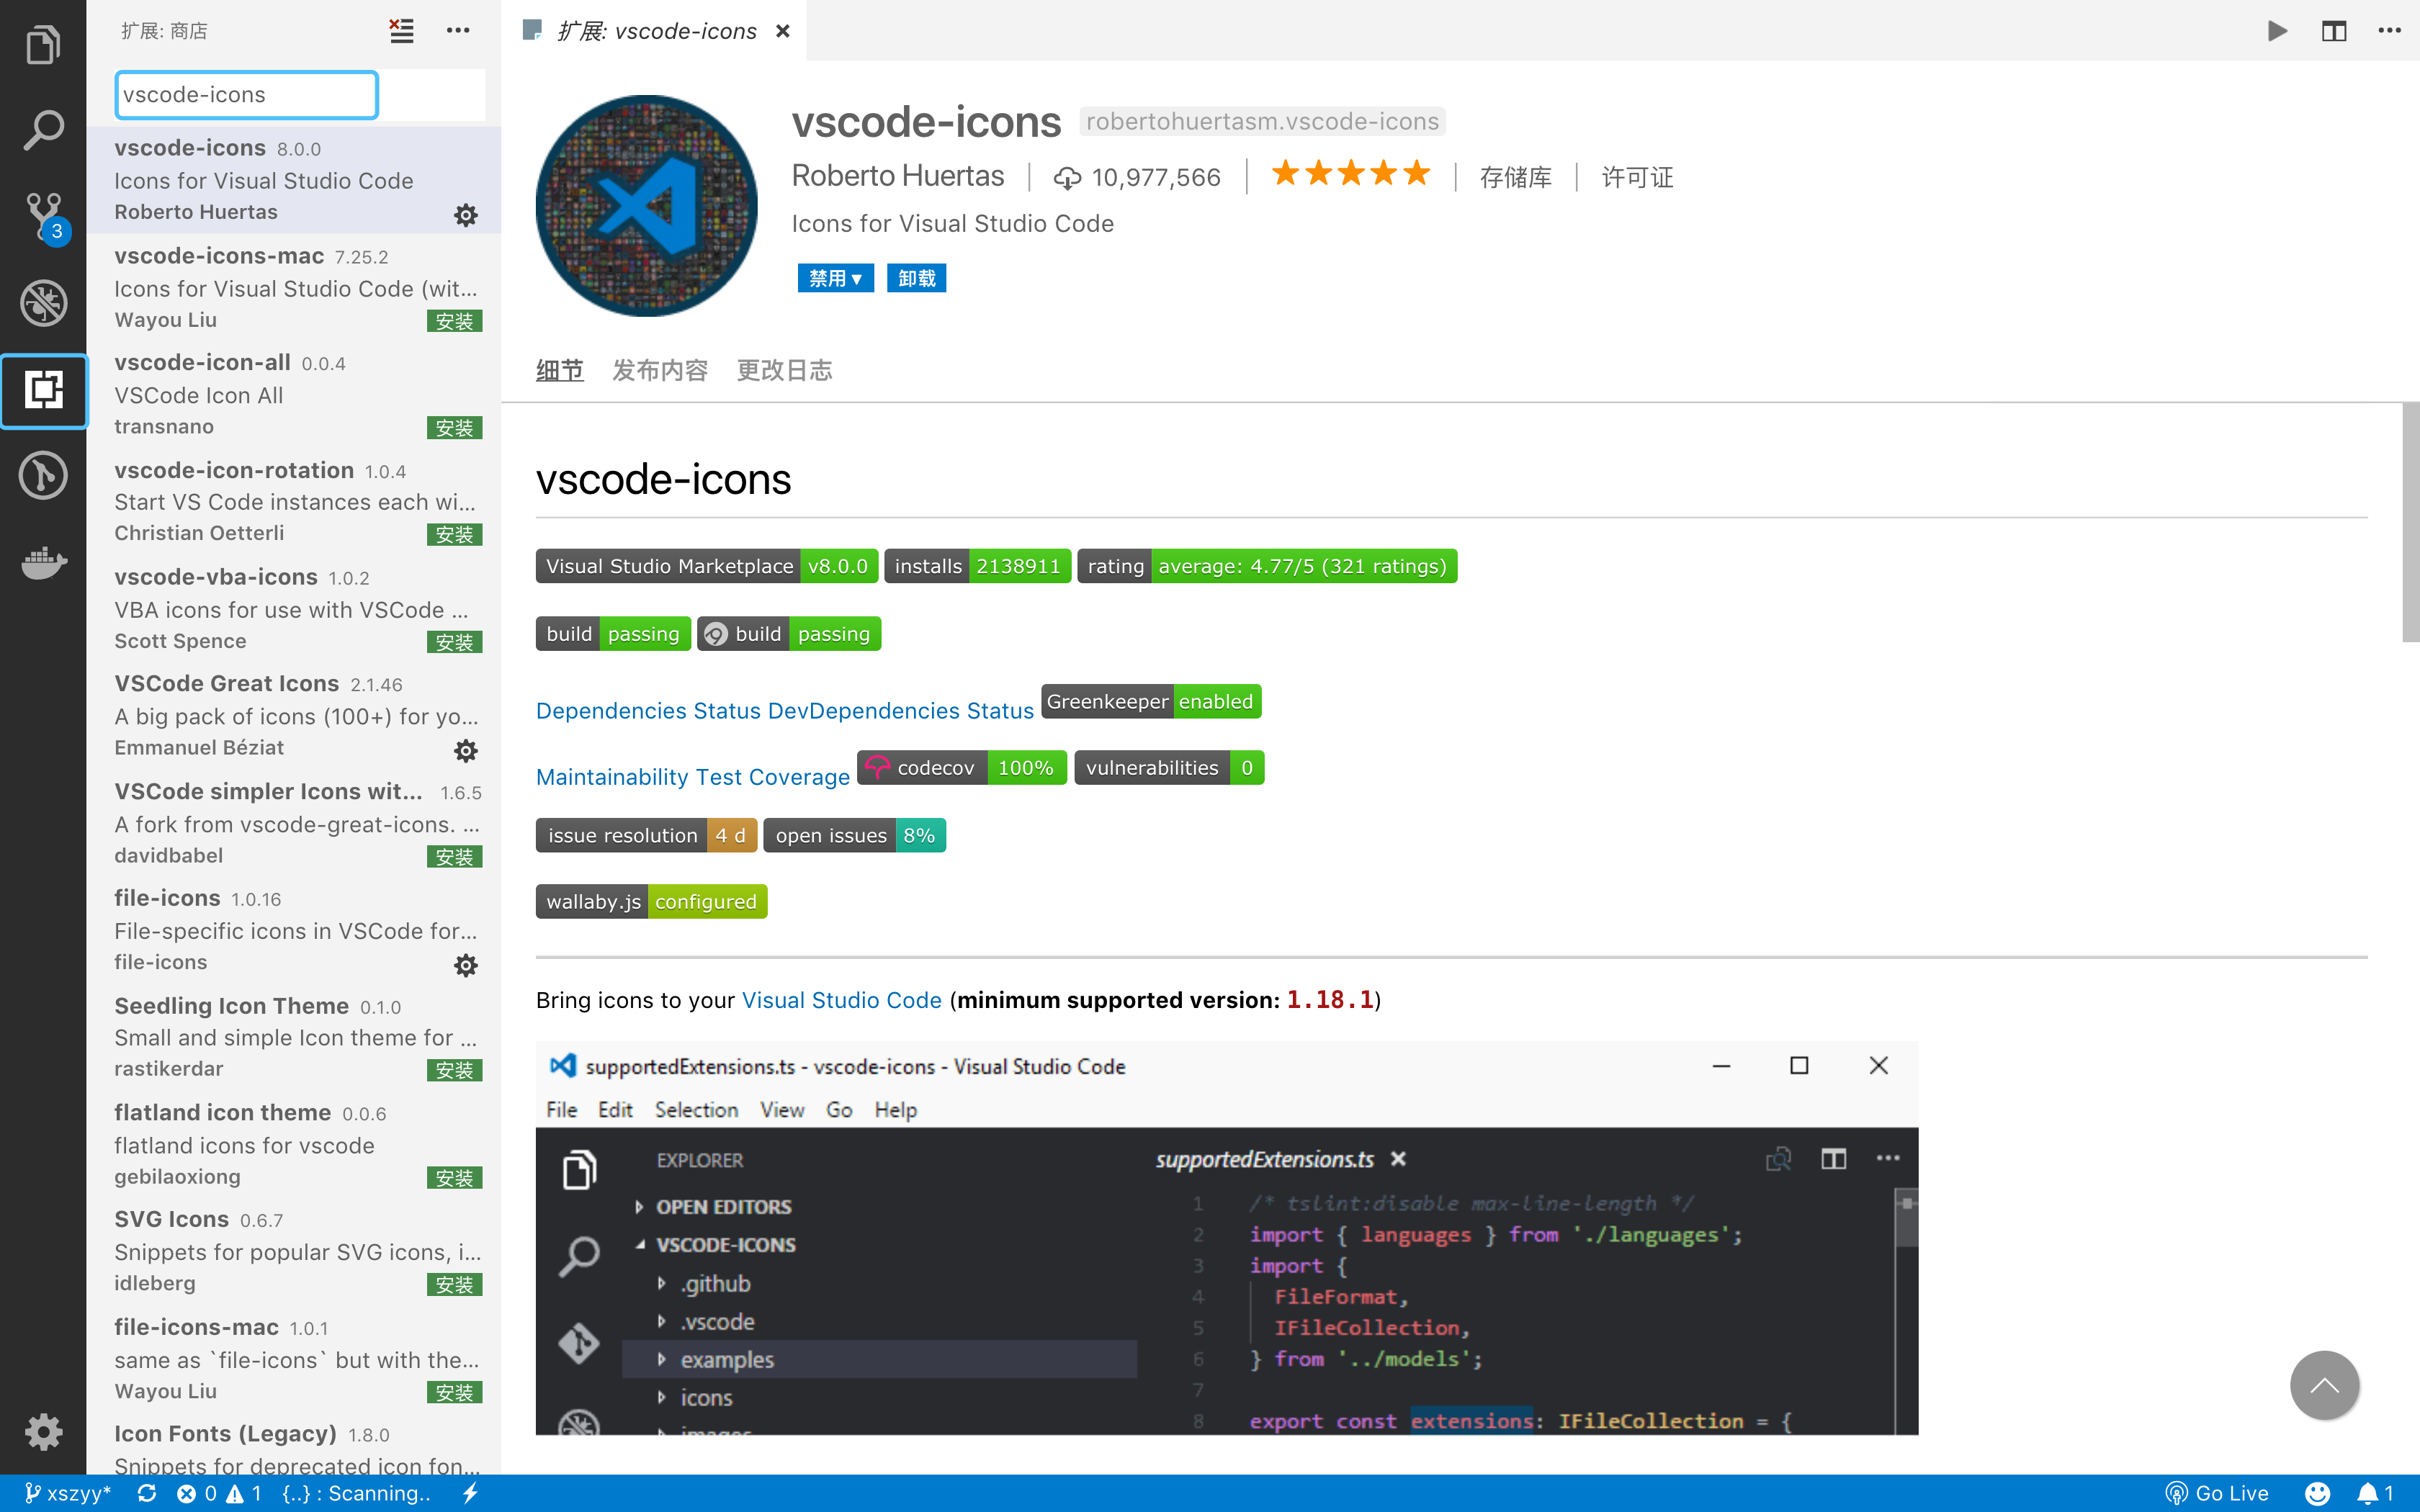Click the feedback smiley in status bar

(x=2318, y=1493)
